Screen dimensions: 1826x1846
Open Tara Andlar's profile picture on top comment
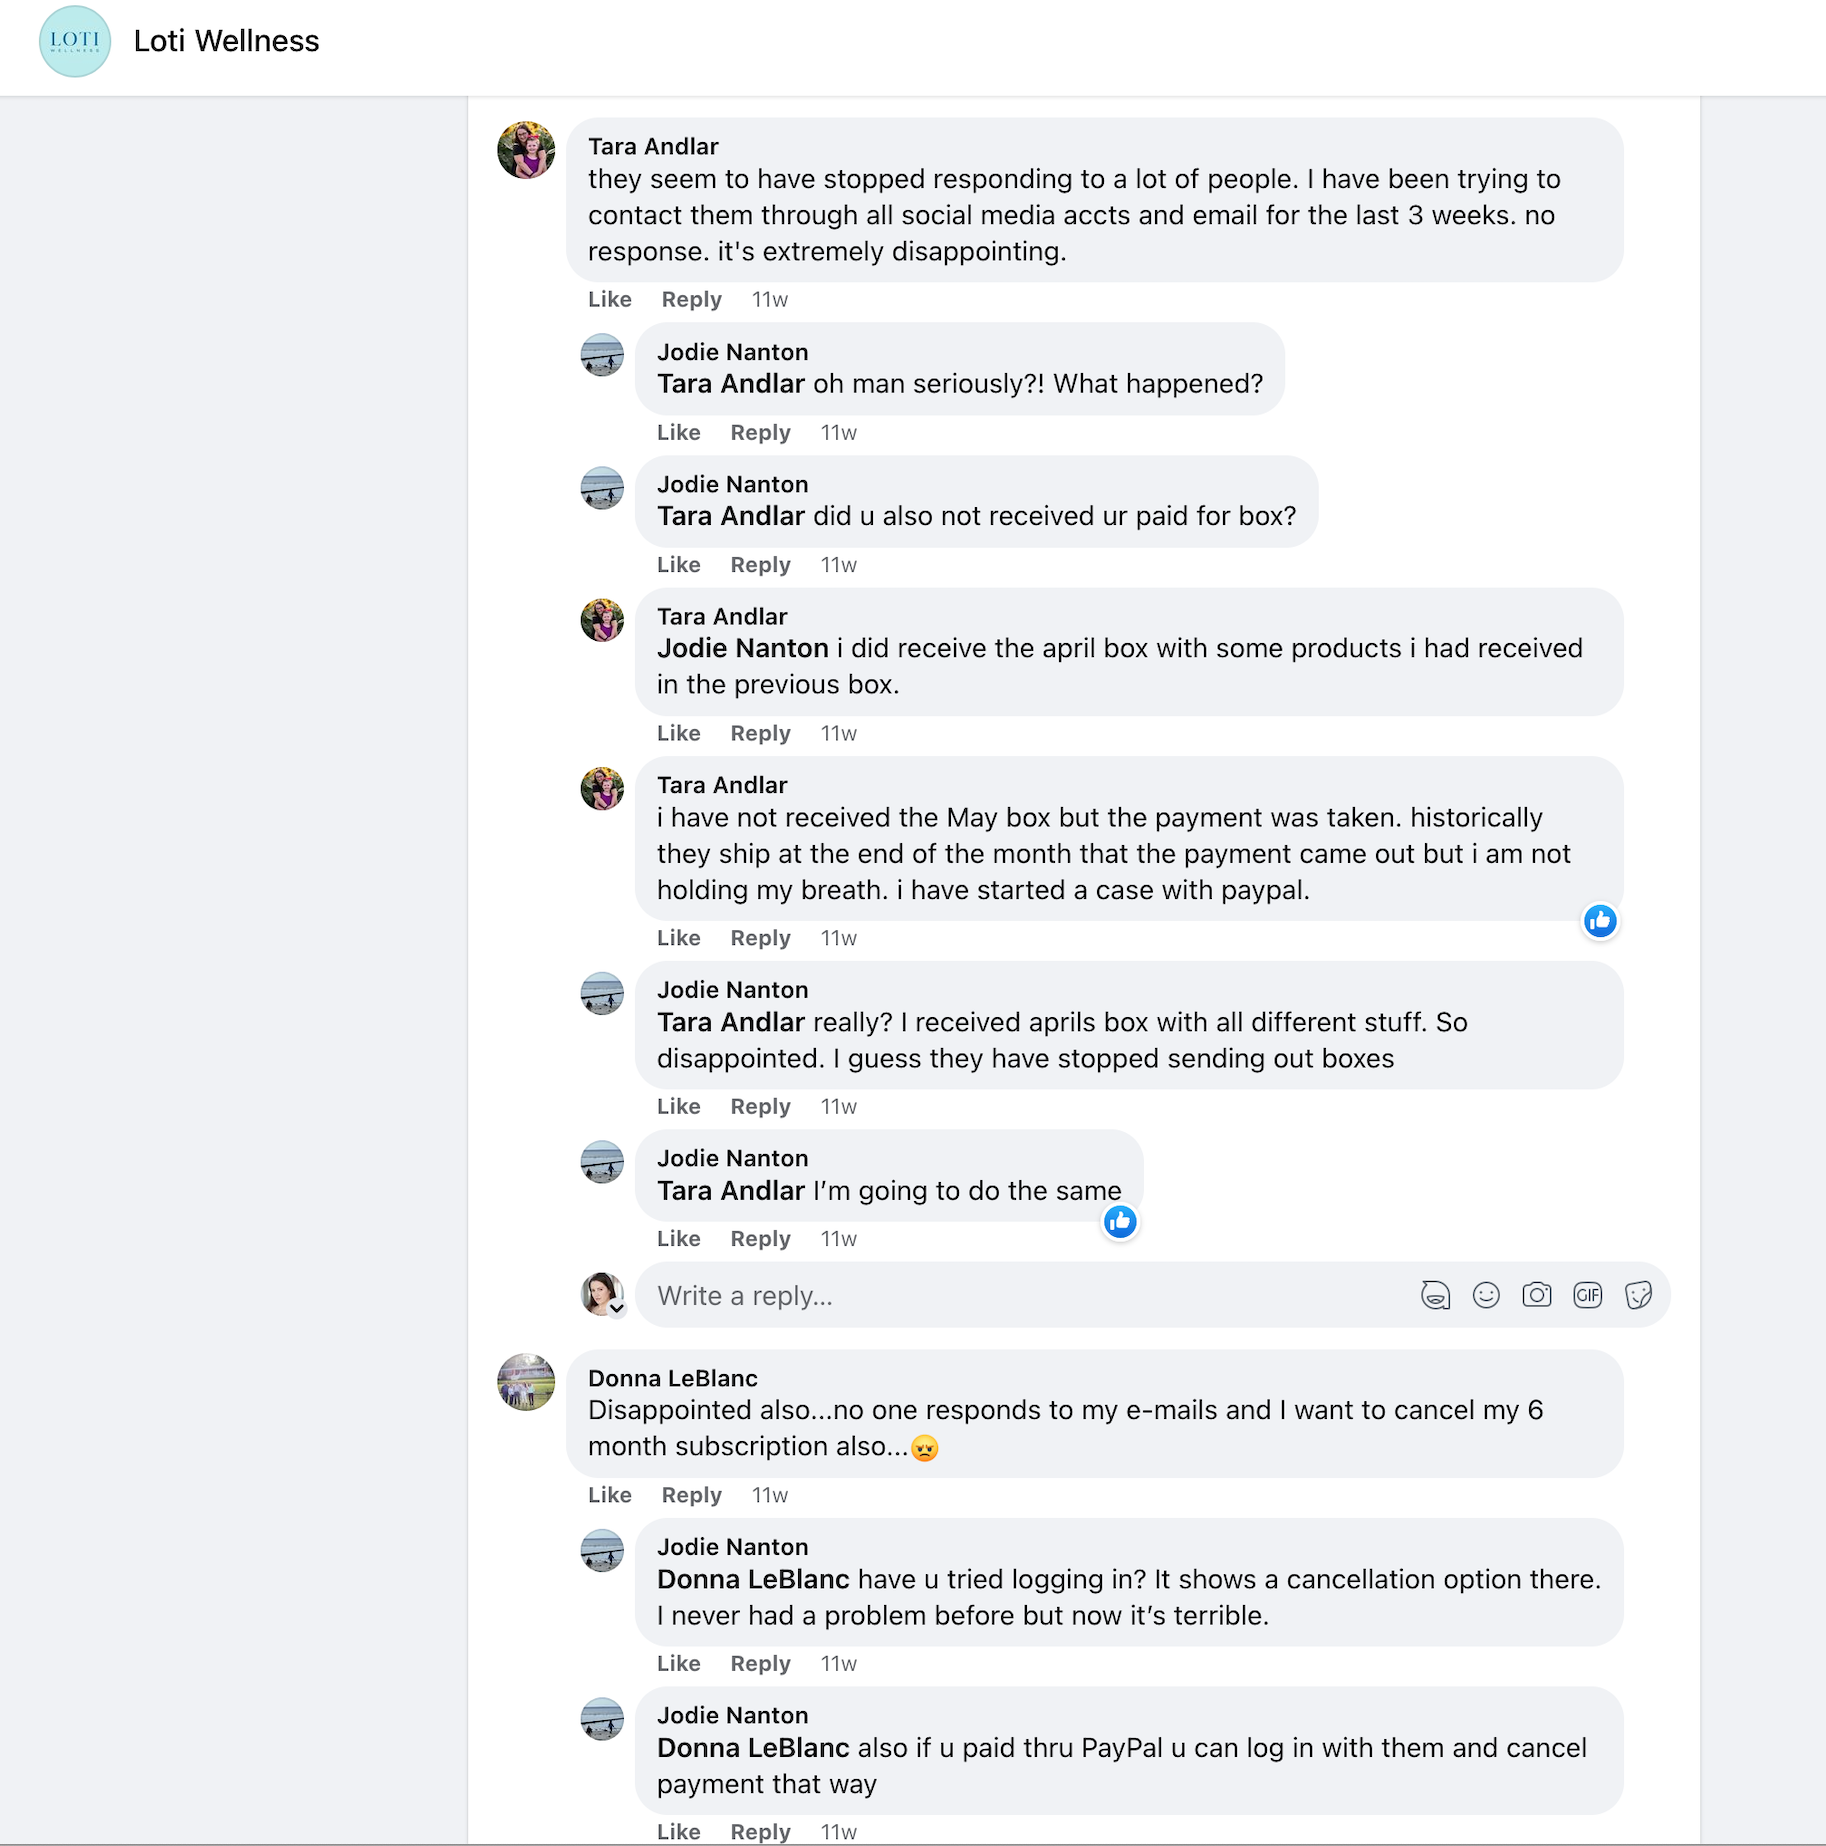pyautogui.click(x=526, y=150)
